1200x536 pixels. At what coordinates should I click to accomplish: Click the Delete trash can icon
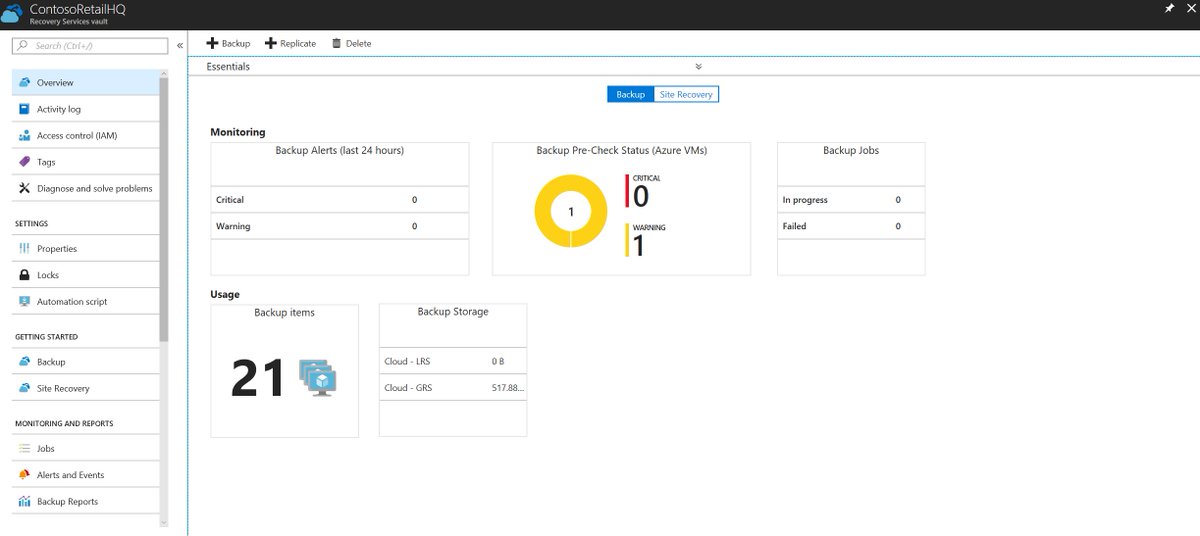click(x=336, y=43)
